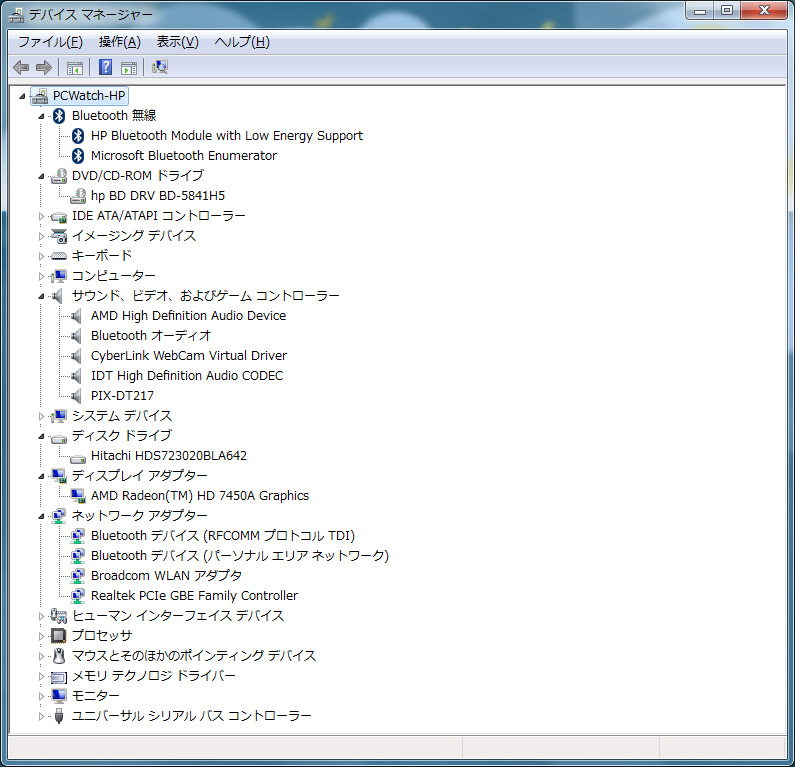Click the Show/Hide Action Pane toolbar icon
Screen dimensions: 795x767
click(x=129, y=68)
